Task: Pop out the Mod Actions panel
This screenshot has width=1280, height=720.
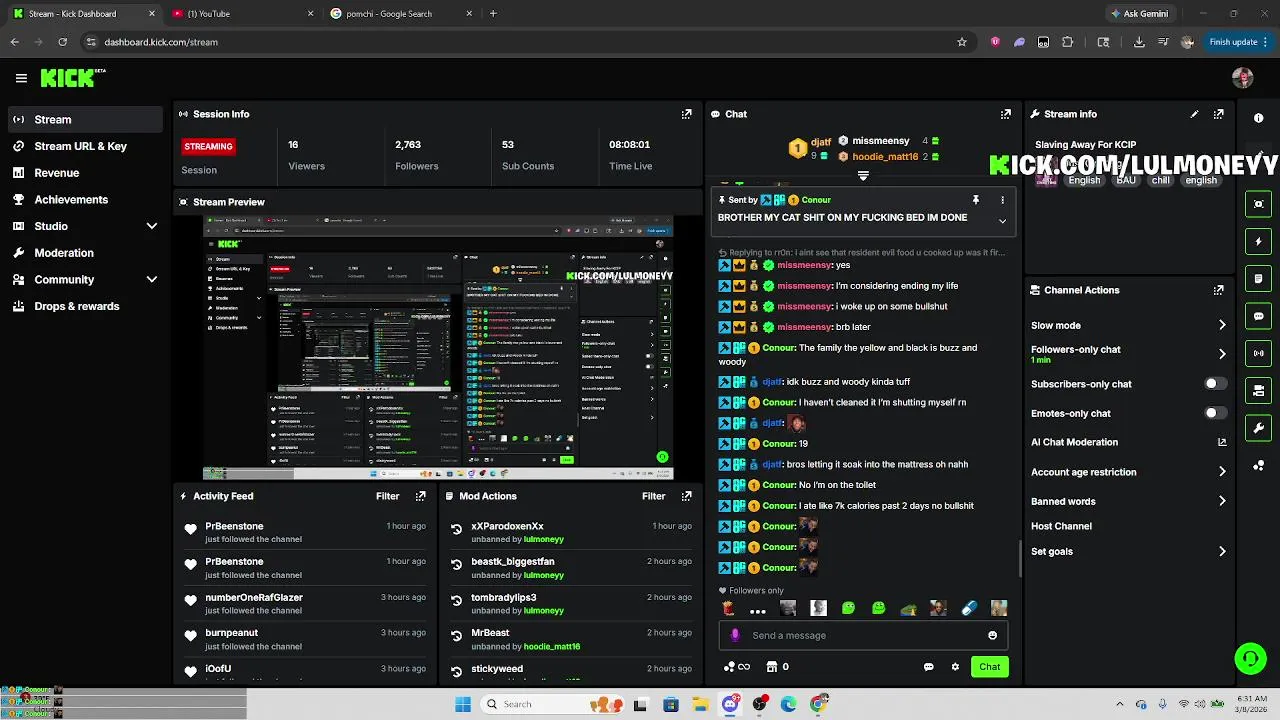Action: coord(686,496)
